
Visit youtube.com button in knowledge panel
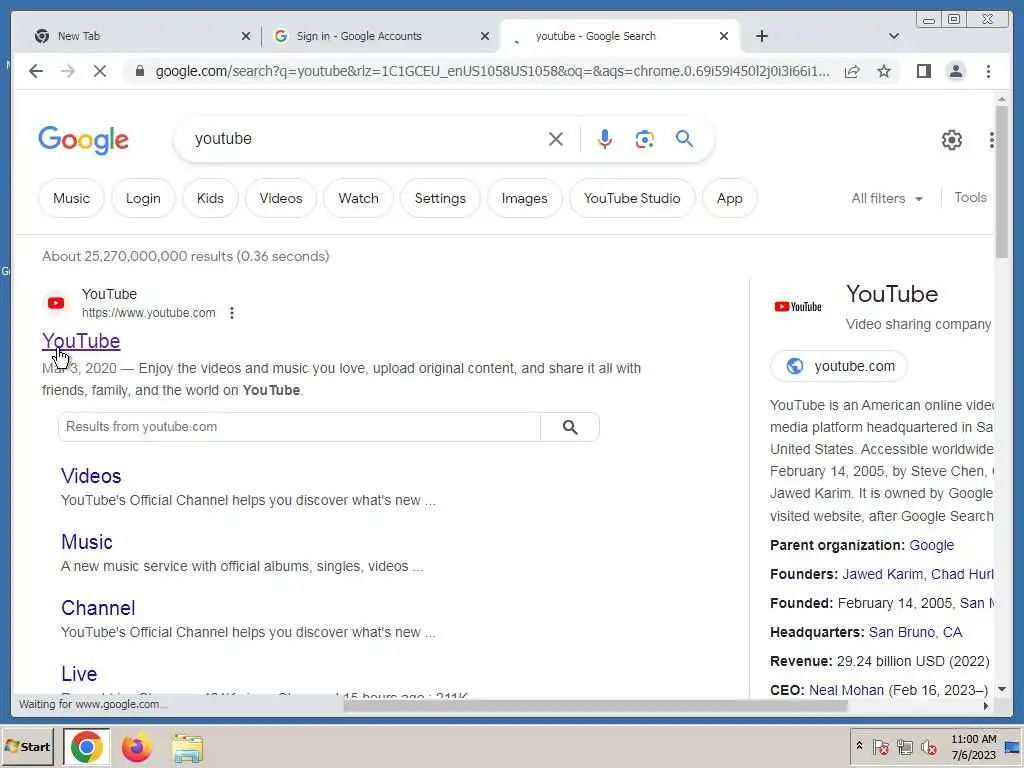[x=839, y=366]
